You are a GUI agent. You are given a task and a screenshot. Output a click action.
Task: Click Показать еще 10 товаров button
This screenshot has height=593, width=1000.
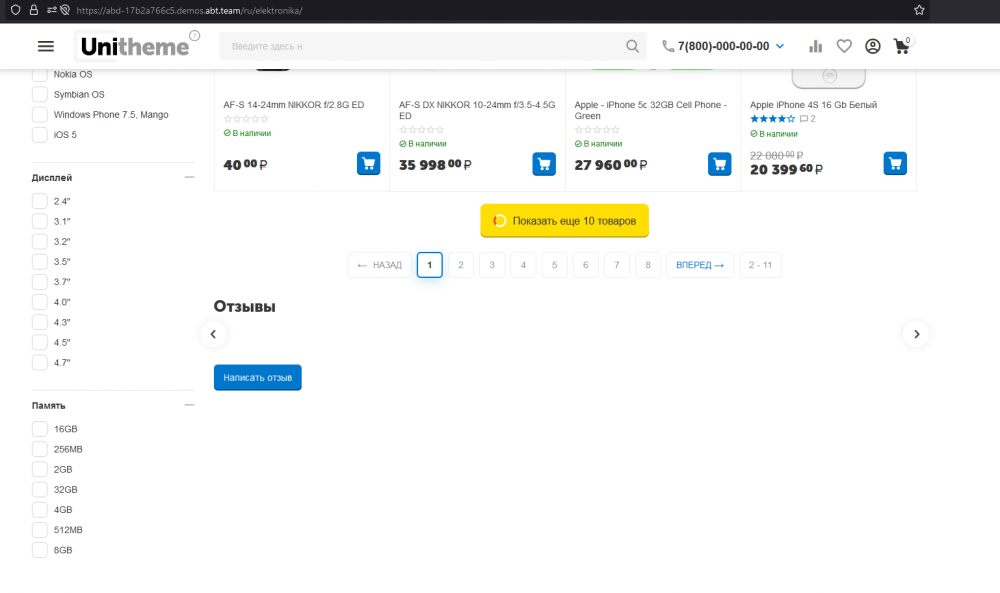coord(565,221)
